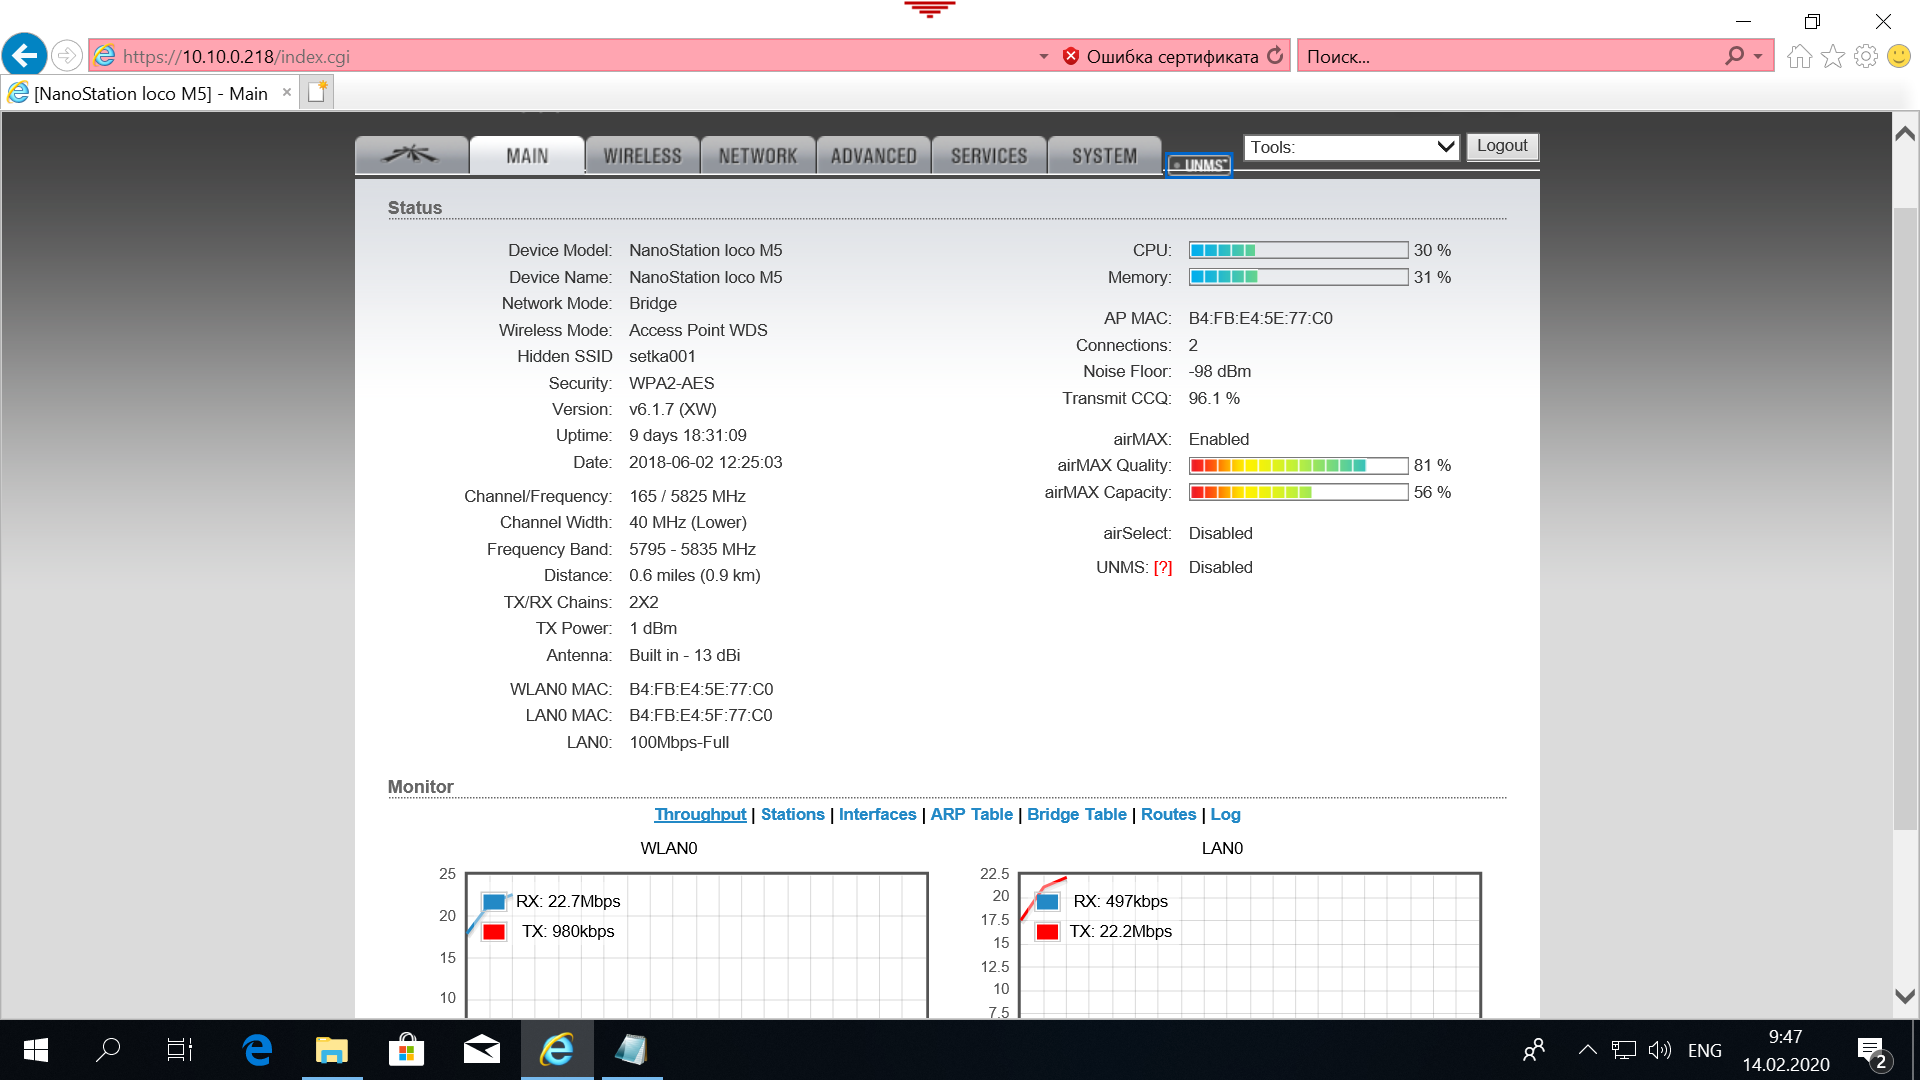Open the Bridge Table link
This screenshot has height=1080, width=1920.
tap(1076, 814)
